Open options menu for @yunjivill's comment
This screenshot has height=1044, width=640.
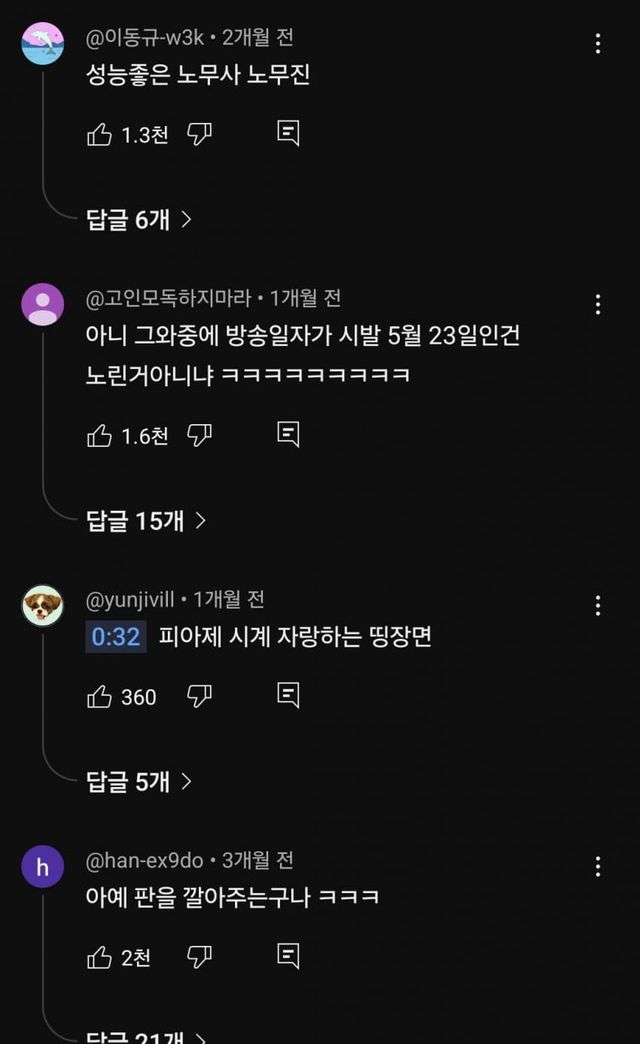[x=597, y=605]
